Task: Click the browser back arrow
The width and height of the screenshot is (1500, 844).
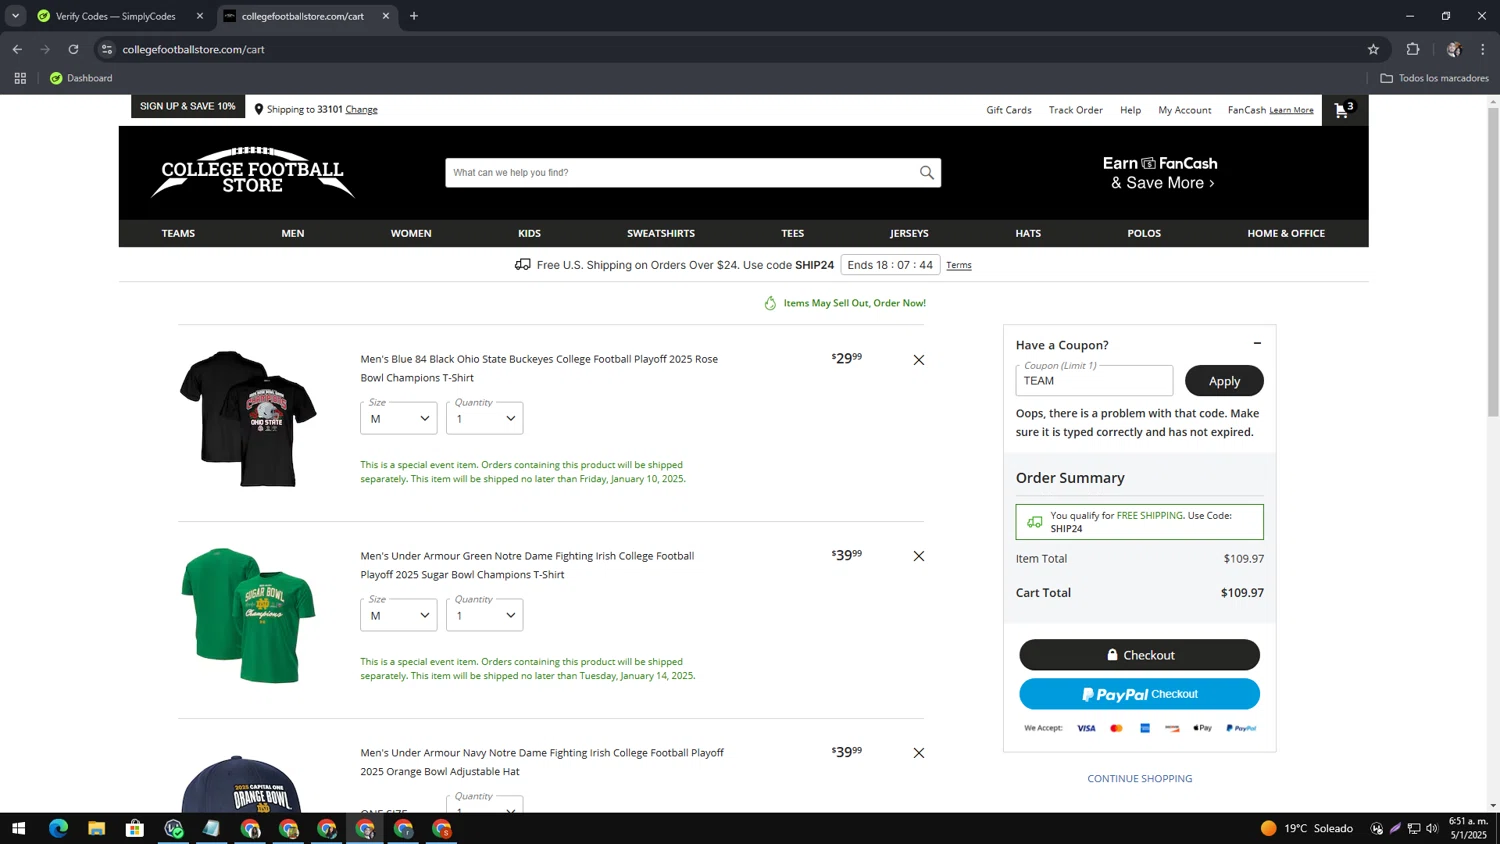Action: pyautogui.click(x=17, y=49)
